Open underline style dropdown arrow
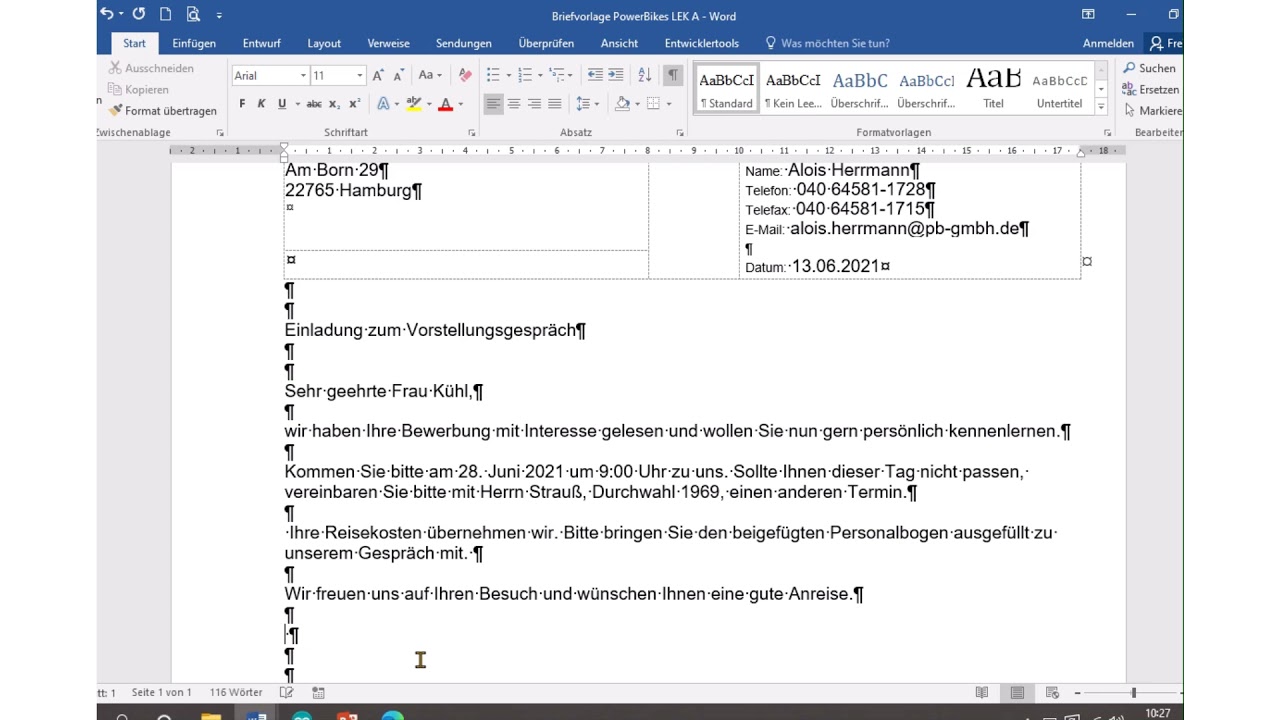 pyautogui.click(x=296, y=104)
